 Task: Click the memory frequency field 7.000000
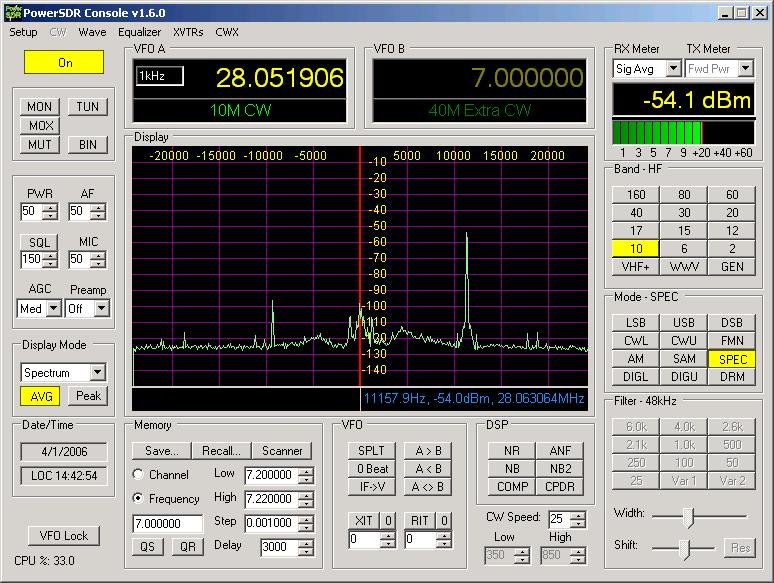click(168, 523)
